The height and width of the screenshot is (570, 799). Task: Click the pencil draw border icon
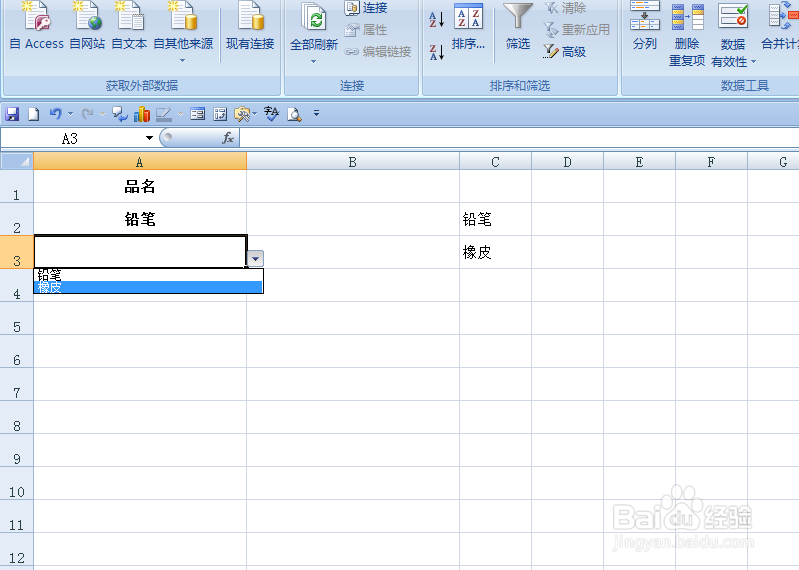coord(164,114)
